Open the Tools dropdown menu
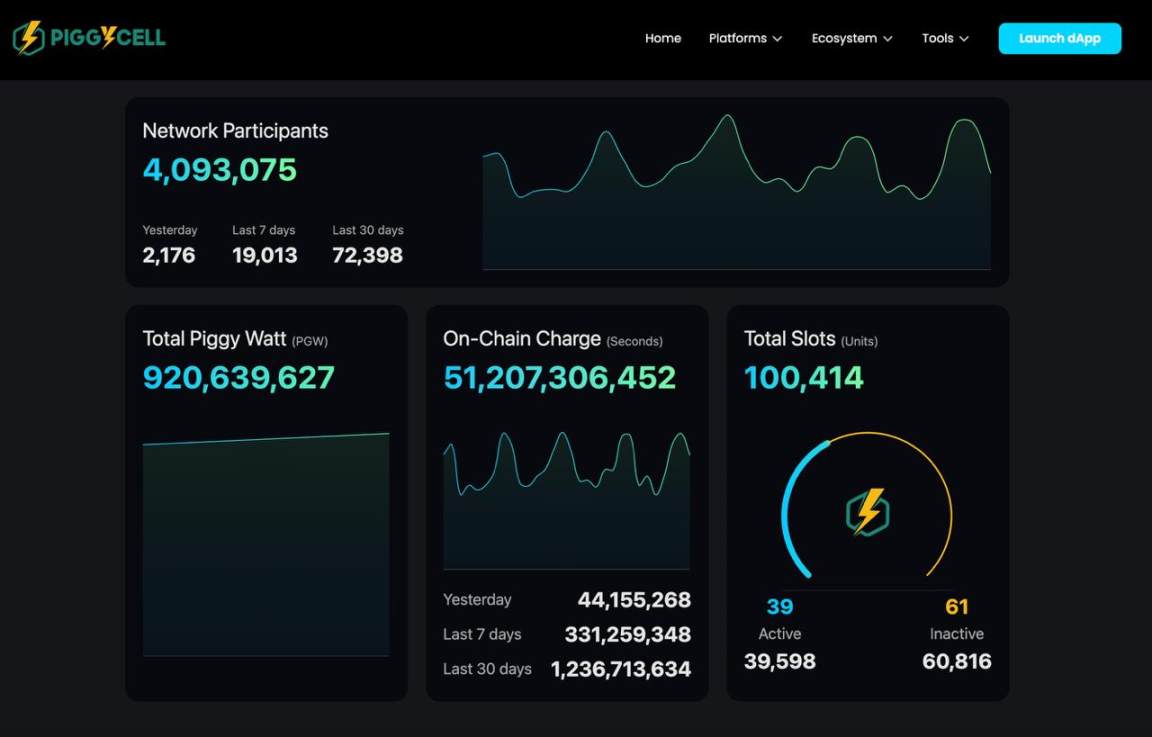Image resolution: width=1152 pixels, height=737 pixels. coord(945,38)
